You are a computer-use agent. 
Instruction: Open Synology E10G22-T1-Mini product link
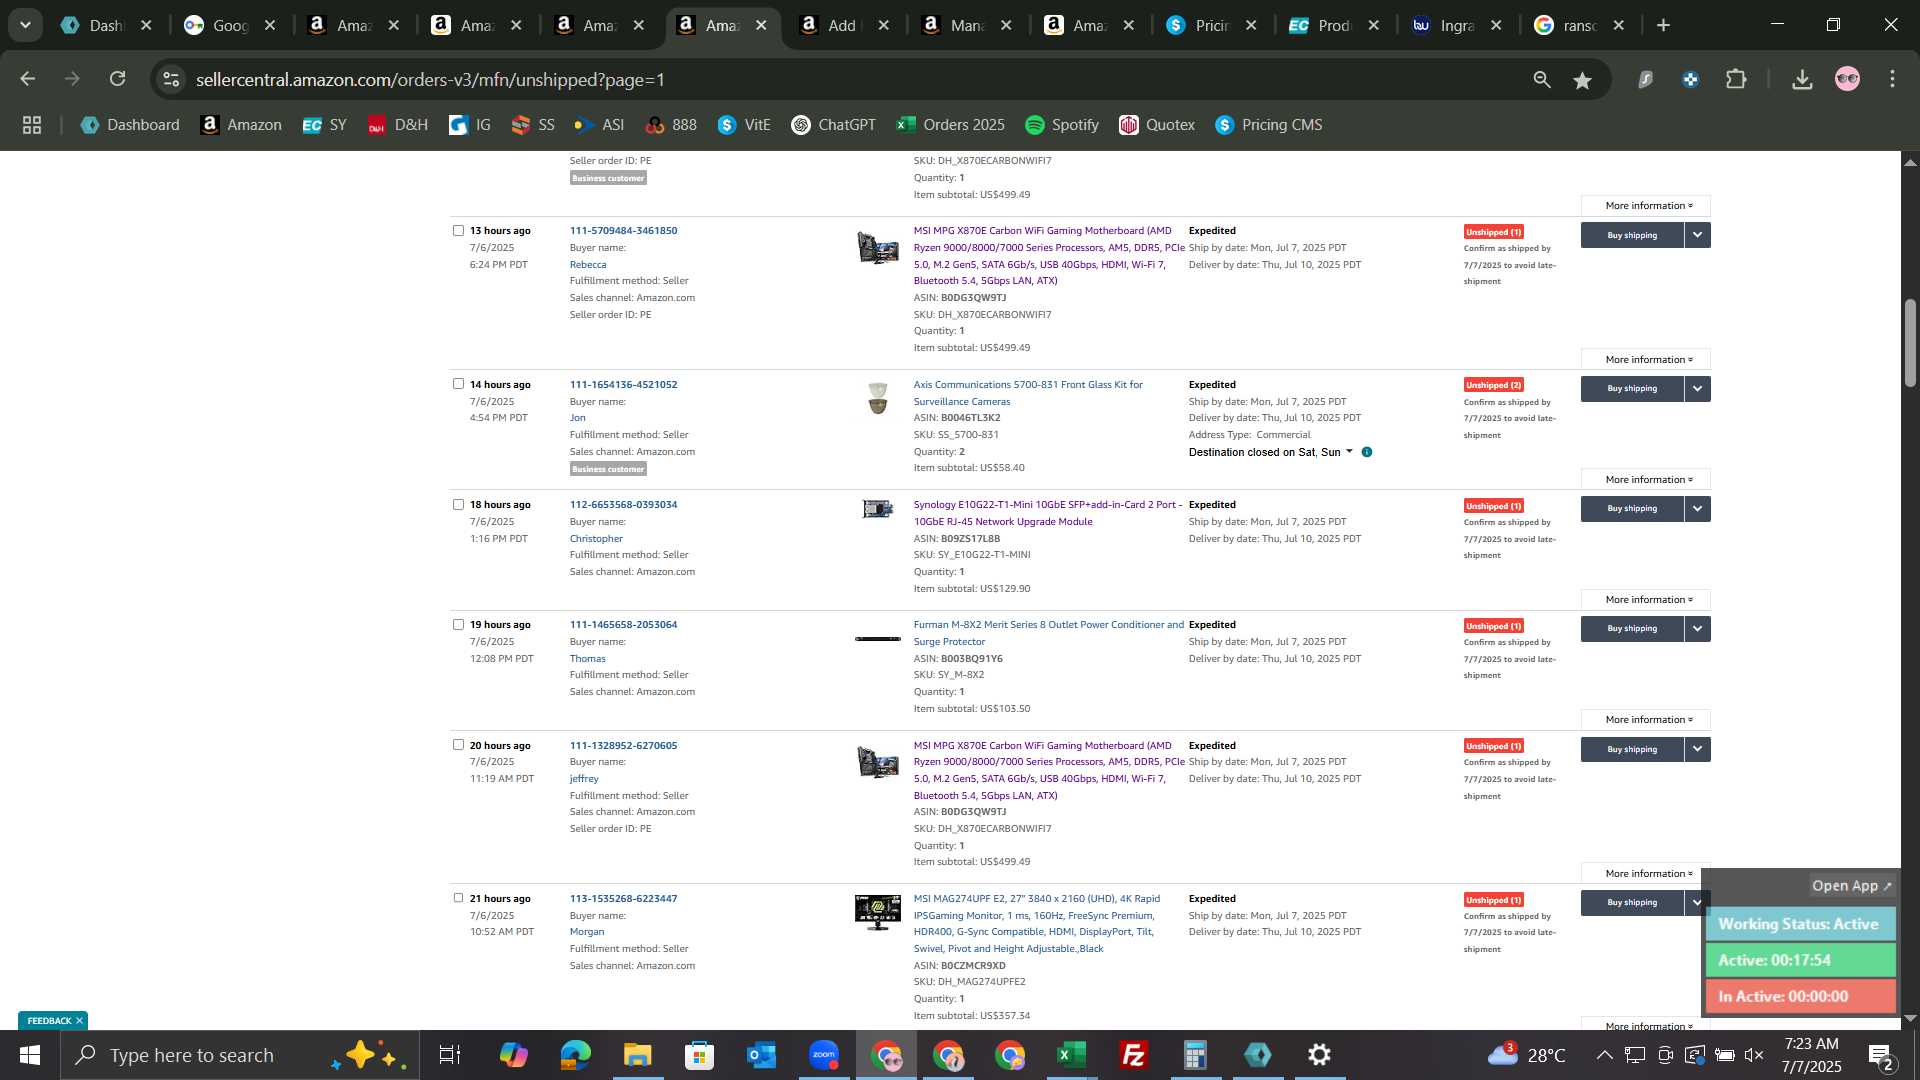point(1047,513)
